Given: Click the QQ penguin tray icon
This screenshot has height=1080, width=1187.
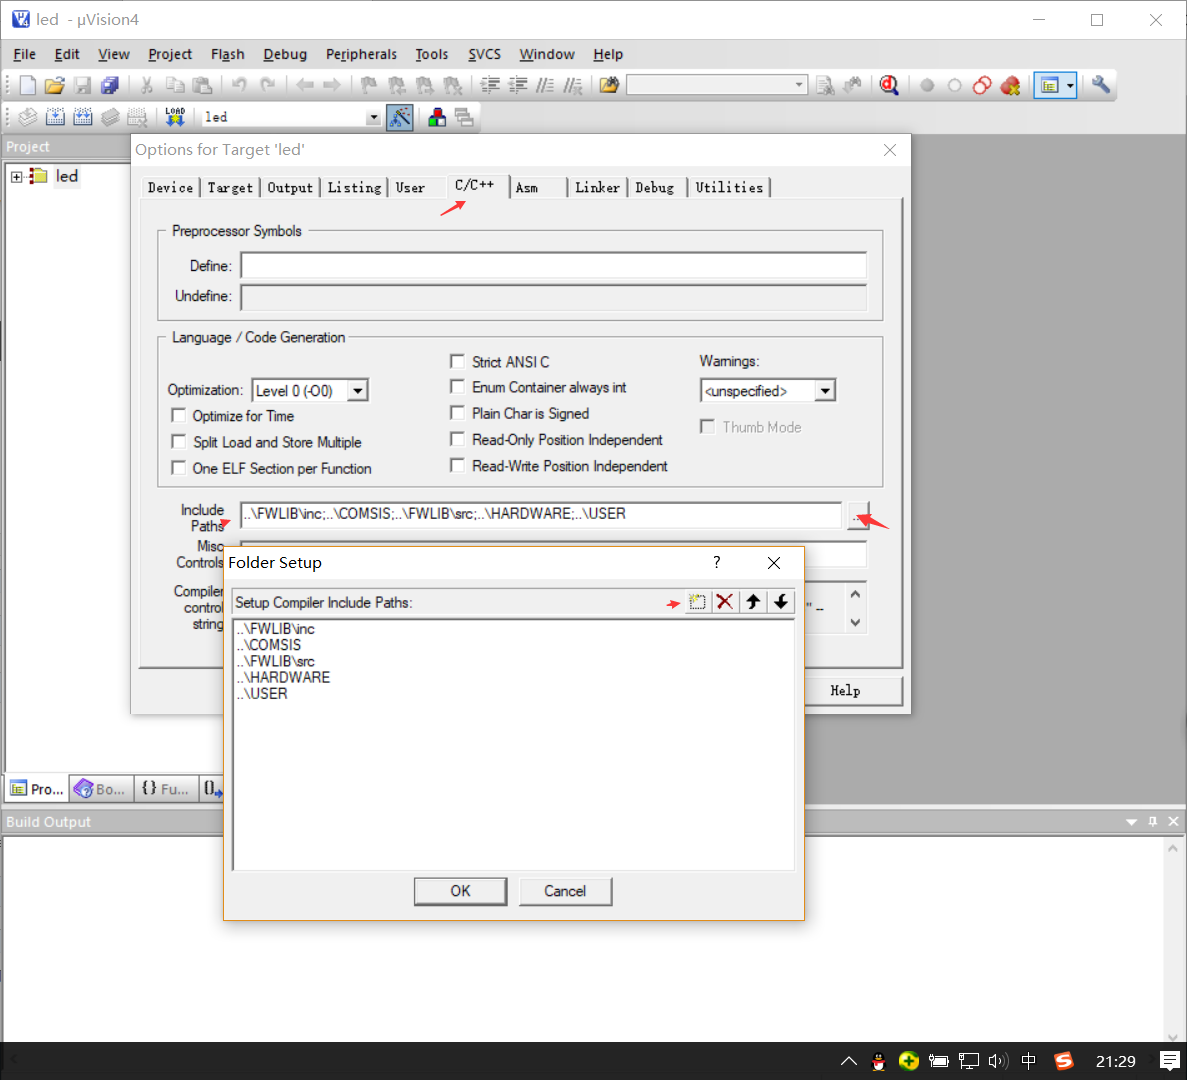Looking at the screenshot, I should click(x=878, y=1061).
